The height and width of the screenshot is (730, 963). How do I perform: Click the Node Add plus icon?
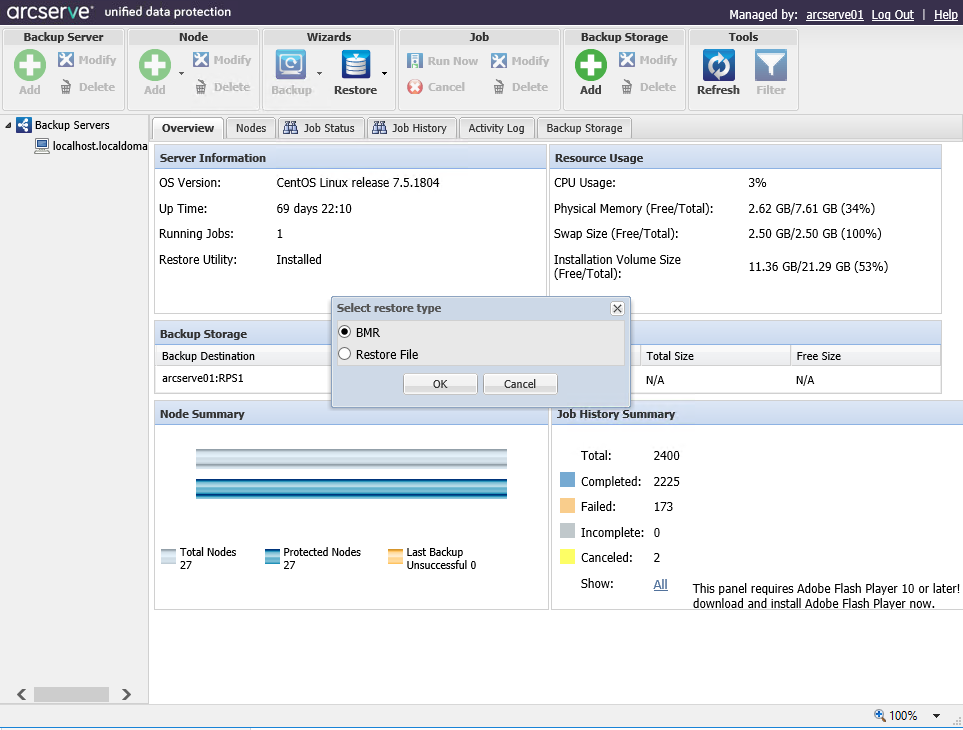[x=155, y=65]
